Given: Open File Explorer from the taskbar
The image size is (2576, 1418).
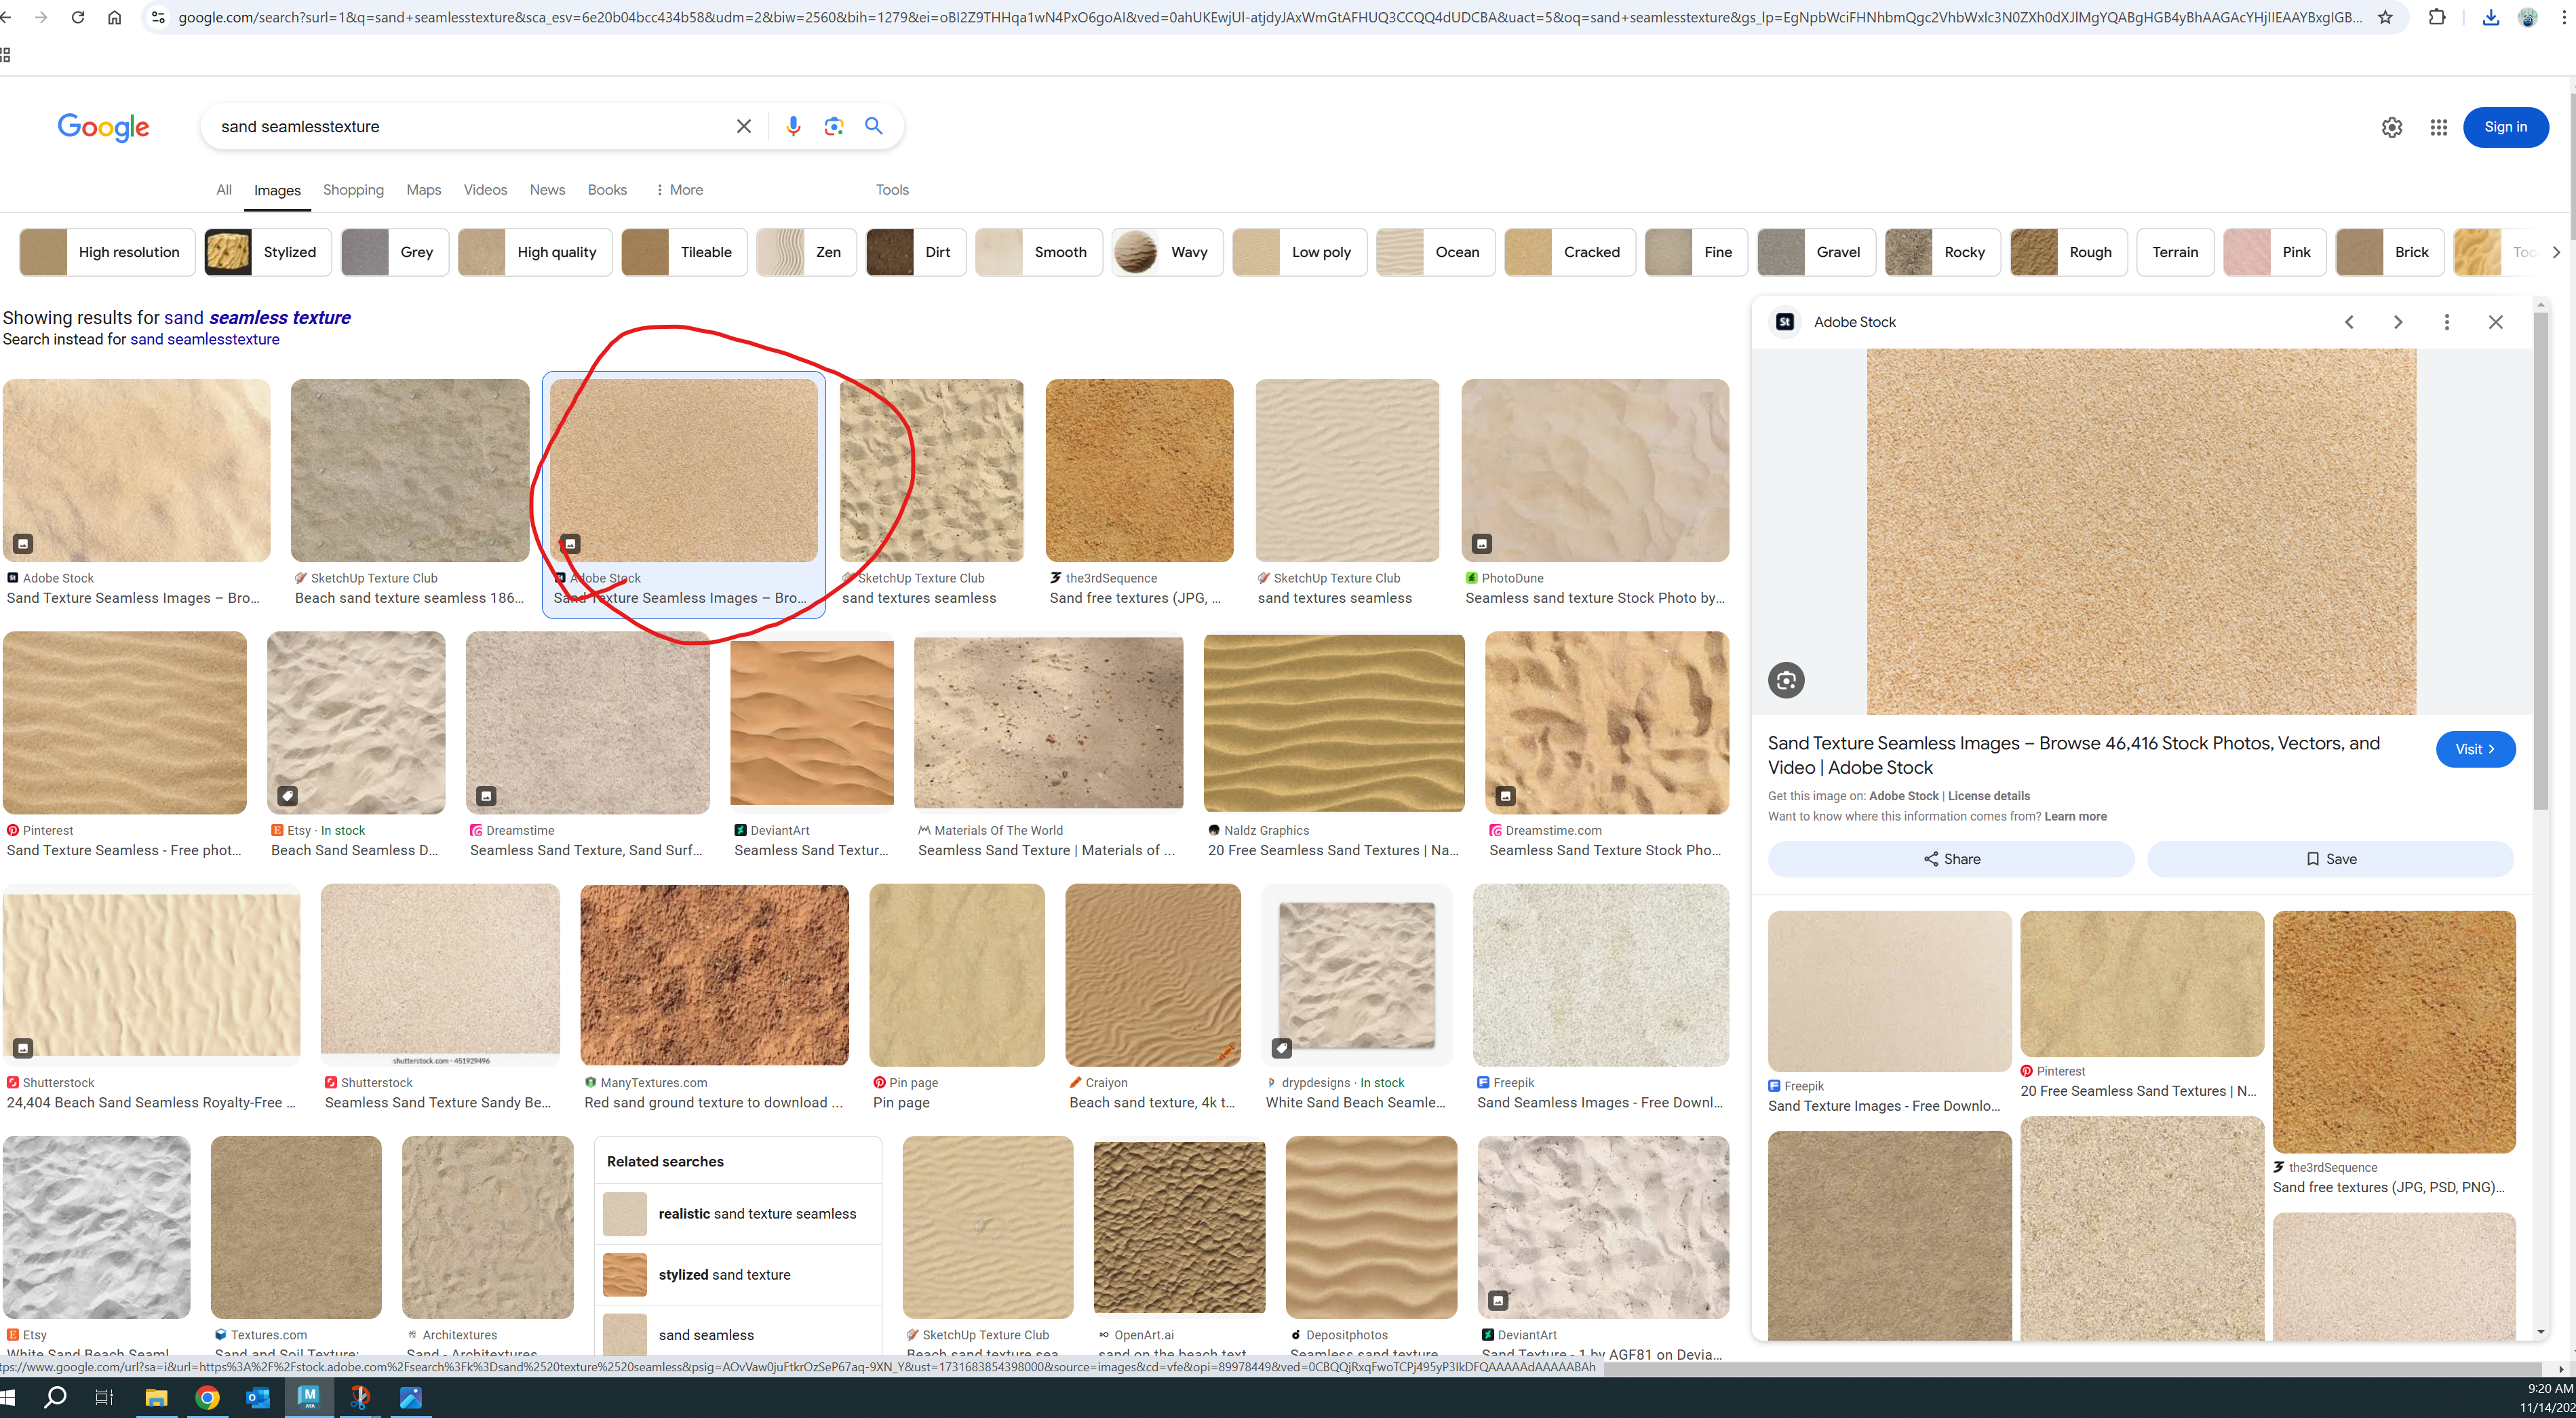Looking at the screenshot, I should pyautogui.click(x=156, y=1397).
